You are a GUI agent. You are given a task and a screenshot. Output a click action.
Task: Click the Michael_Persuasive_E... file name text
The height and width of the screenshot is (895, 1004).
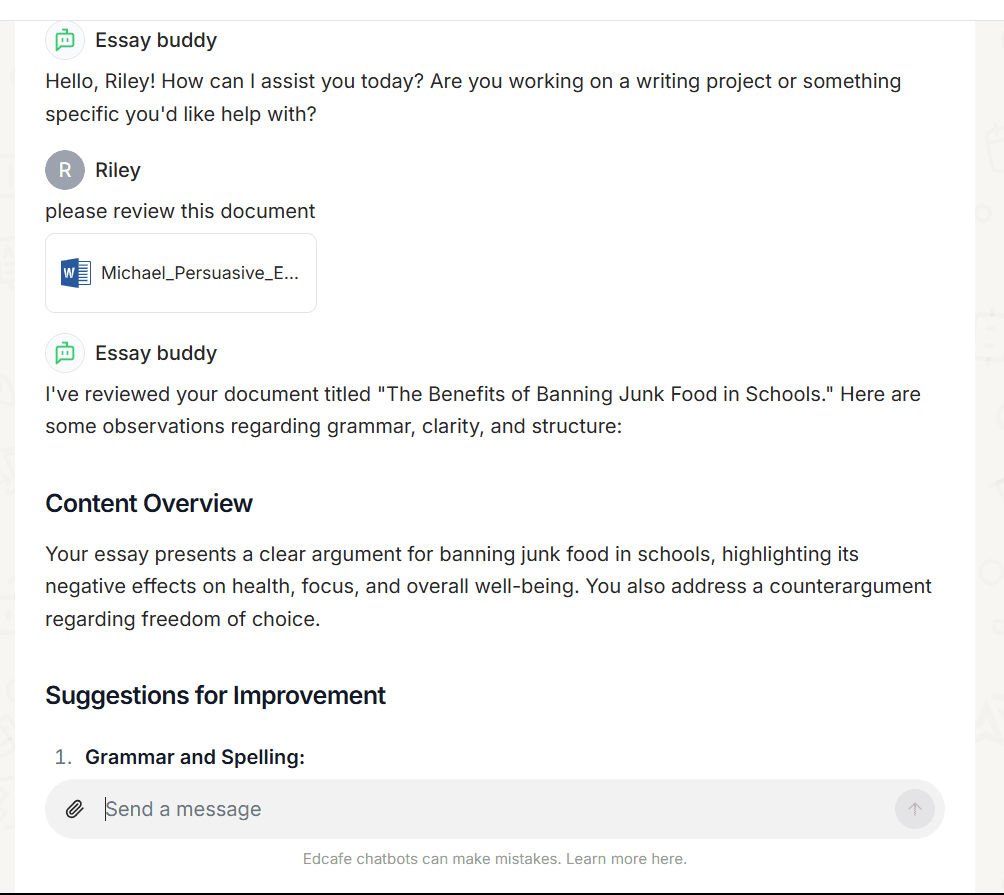coord(200,273)
